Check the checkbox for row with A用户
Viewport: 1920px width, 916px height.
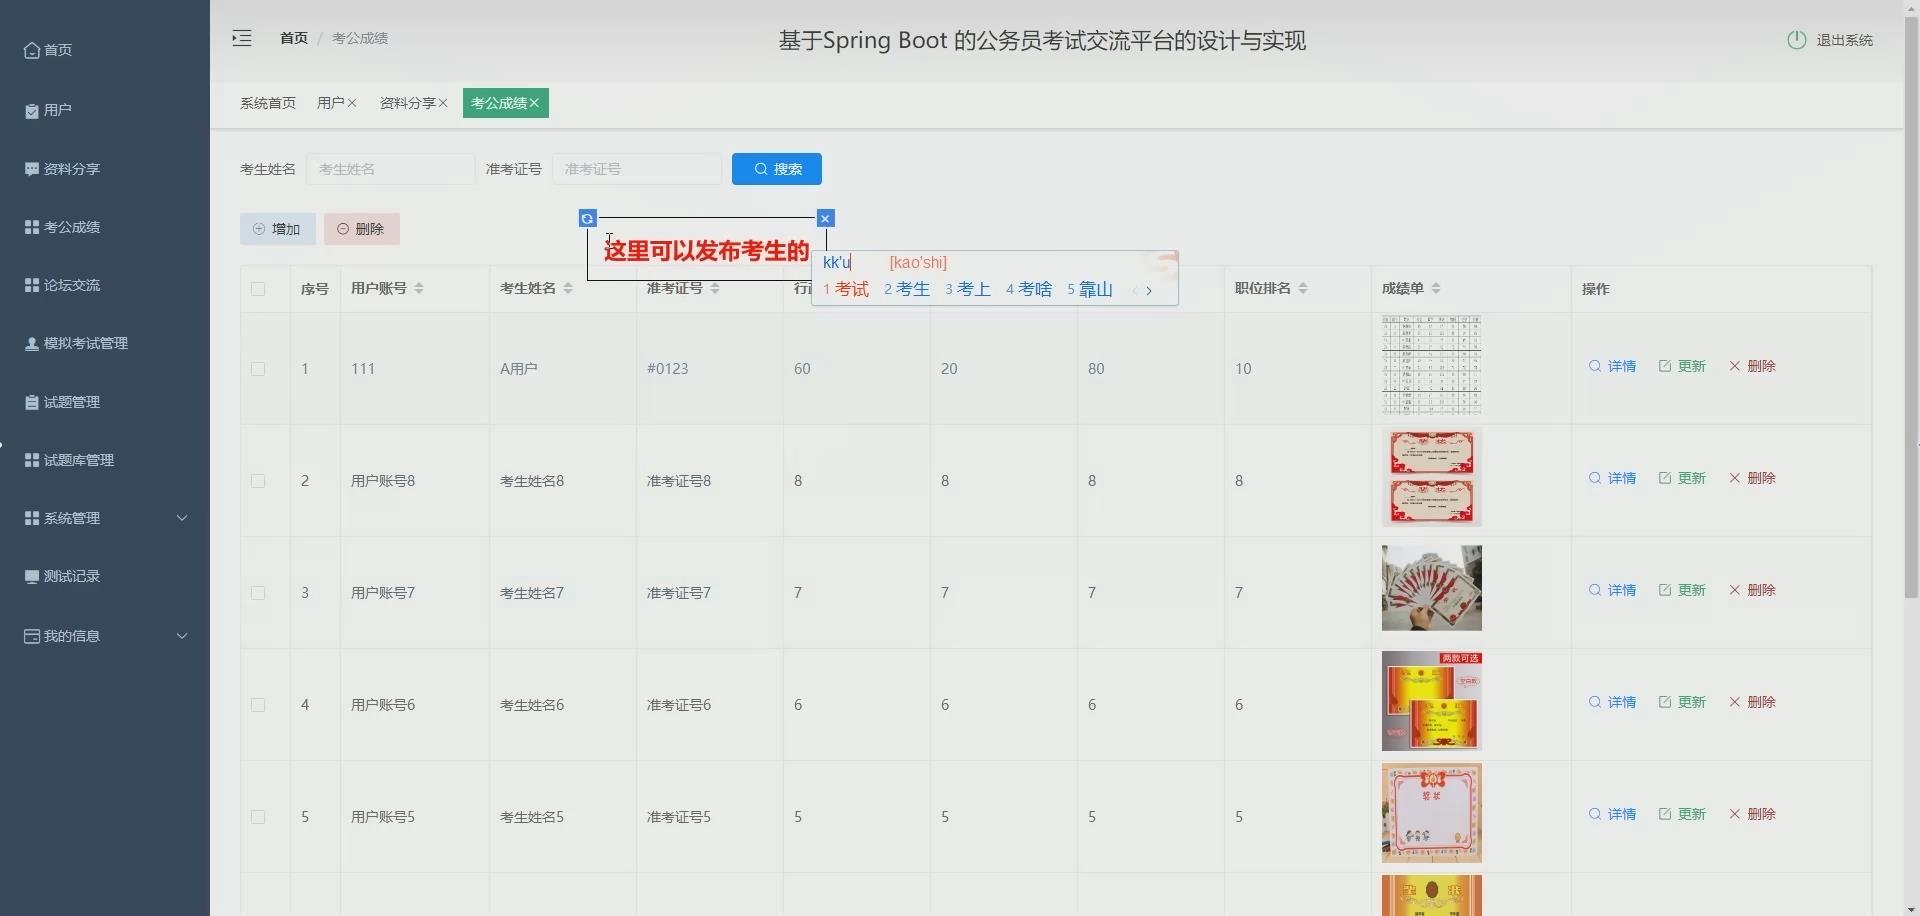pos(258,369)
